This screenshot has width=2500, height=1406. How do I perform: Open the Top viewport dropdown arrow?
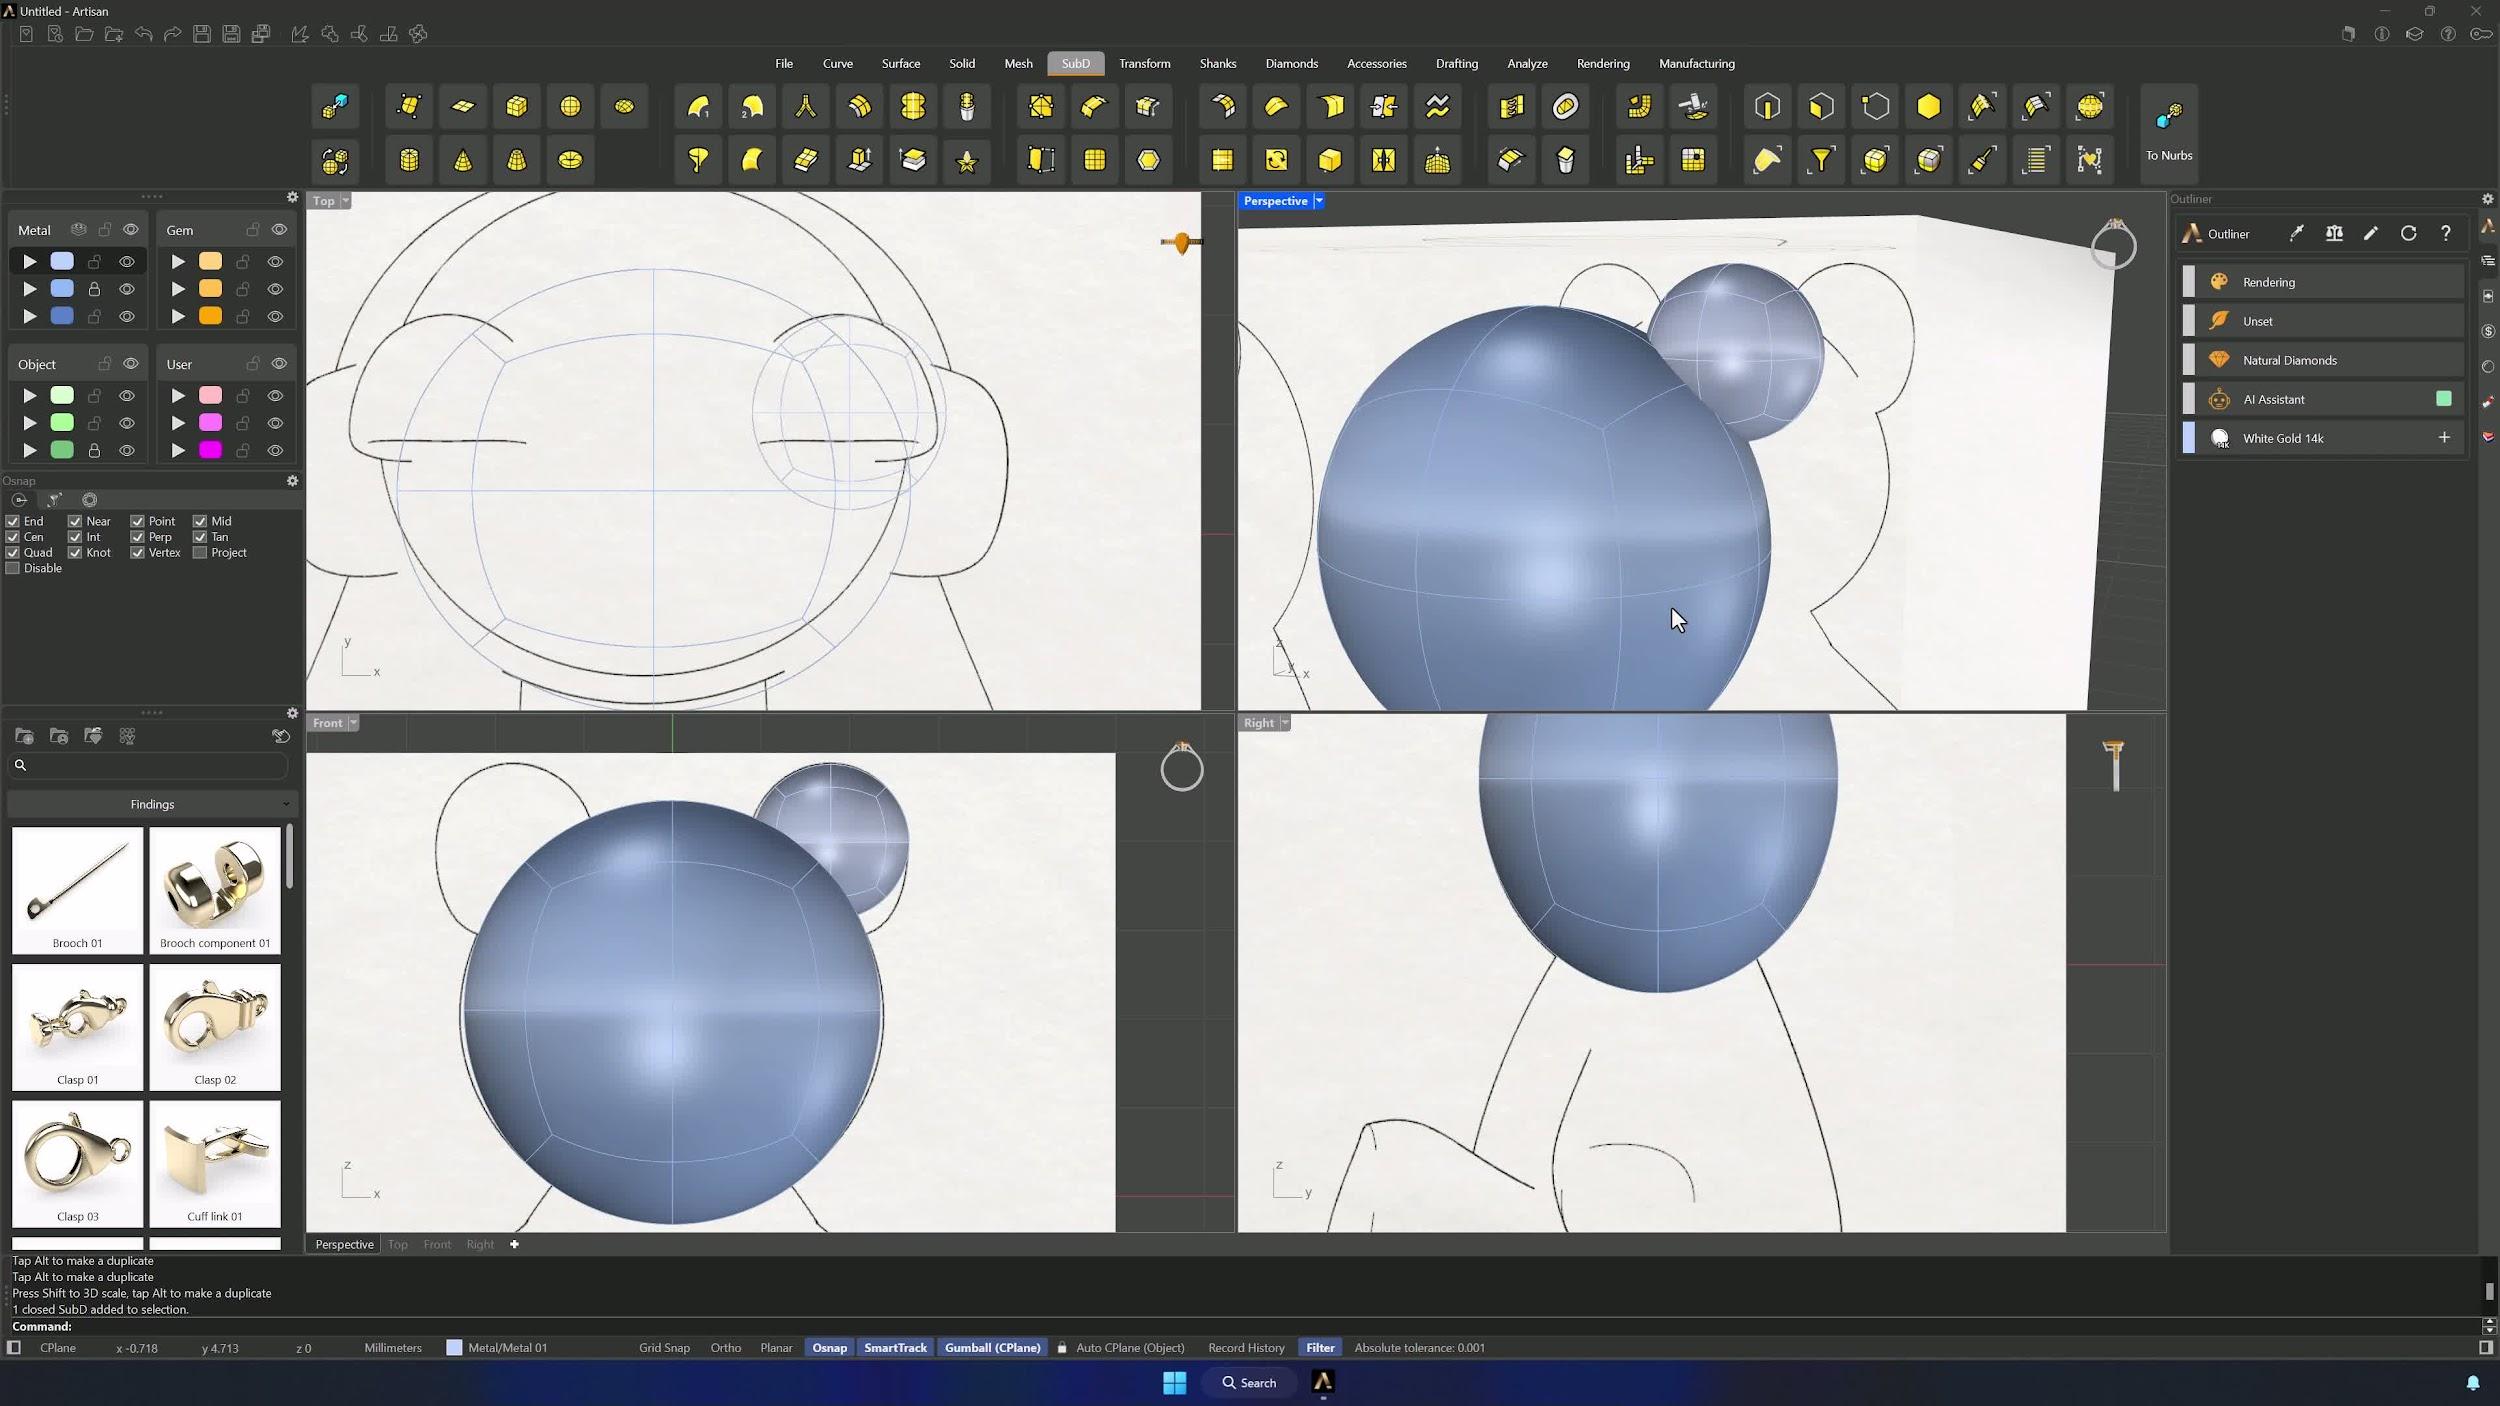[x=346, y=200]
